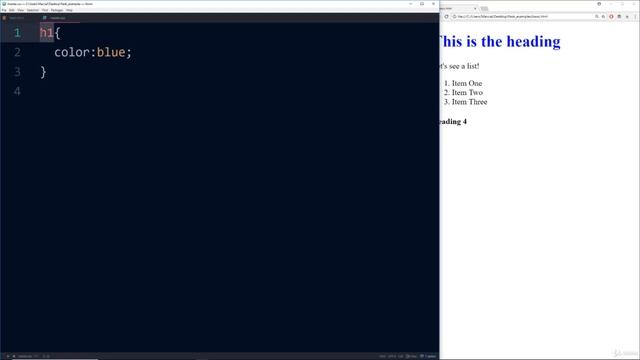640x360 pixels.
Task: Reload the page in the browser
Action: coord(446,17)
